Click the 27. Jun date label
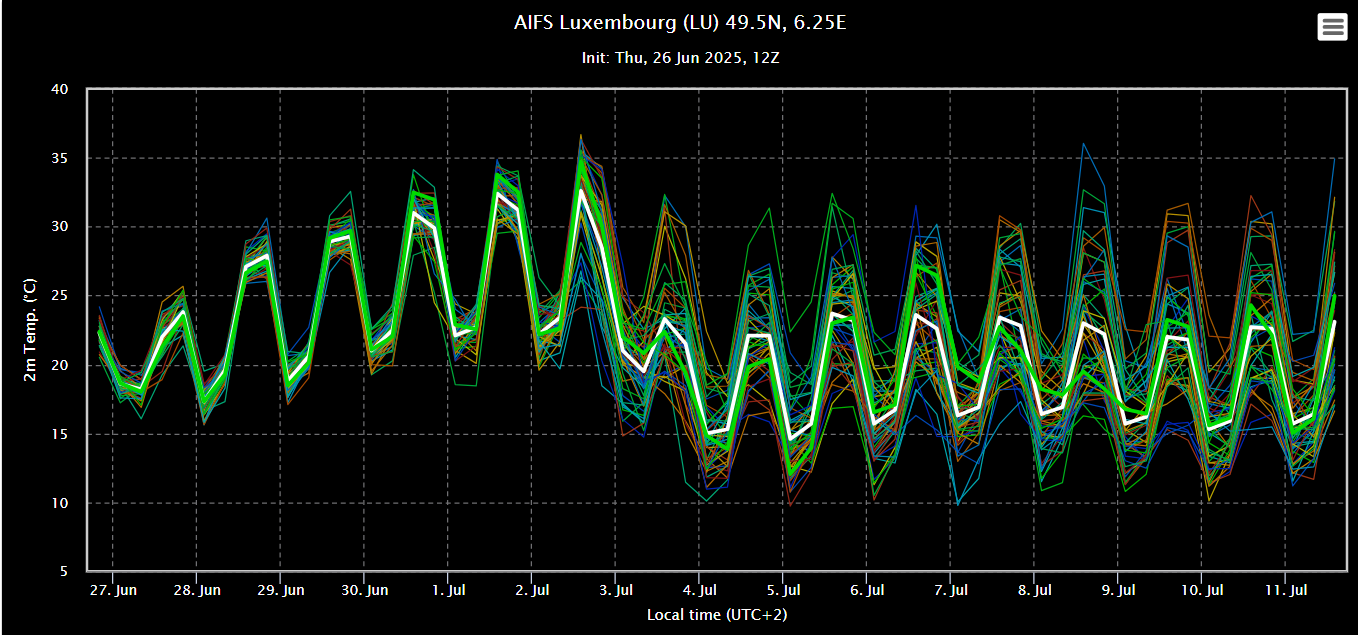Viewport: 1358px width, 635px height. [112, 590]
